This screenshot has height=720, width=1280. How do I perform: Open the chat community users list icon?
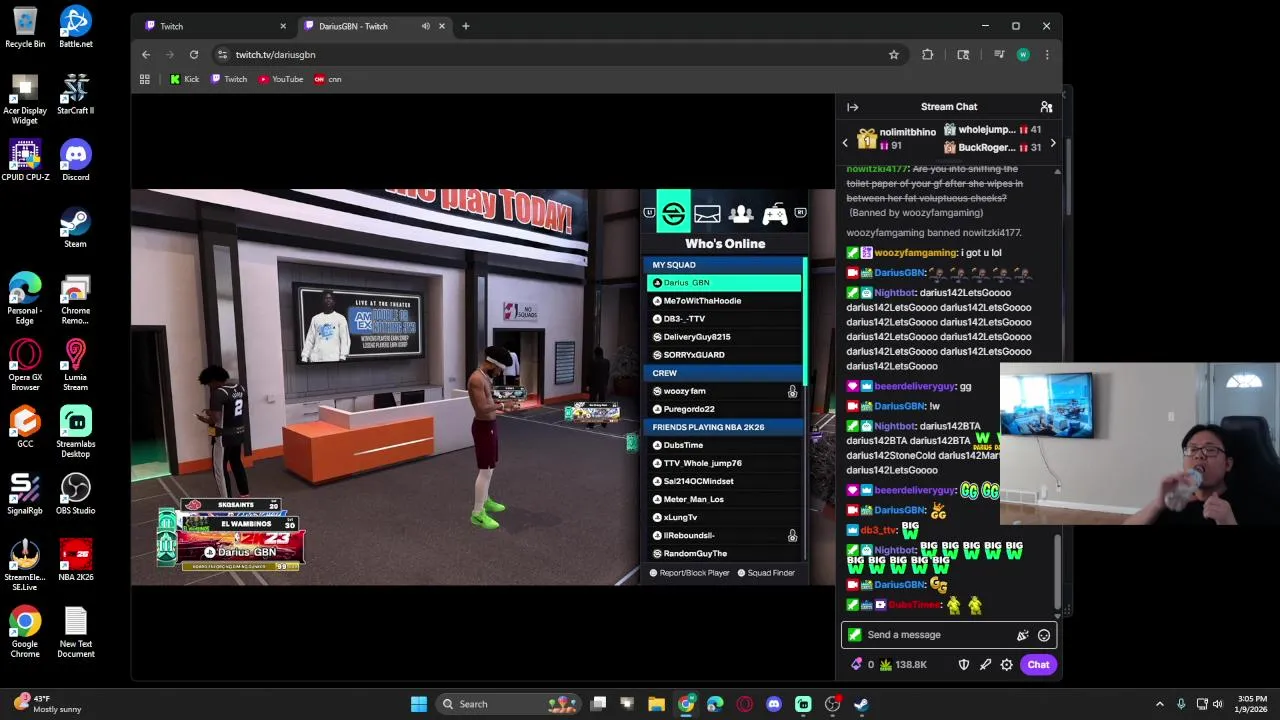[x=1046, y=107]
